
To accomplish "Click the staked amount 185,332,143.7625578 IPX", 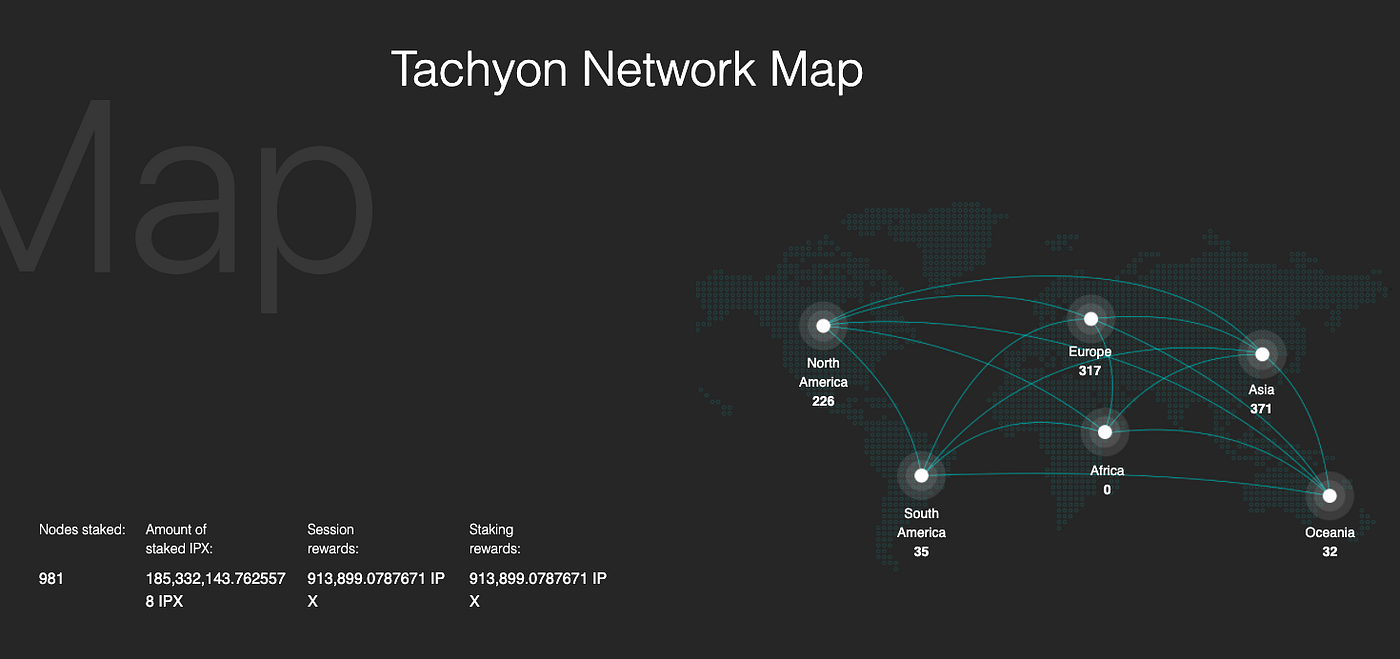I will click(216, 589).
